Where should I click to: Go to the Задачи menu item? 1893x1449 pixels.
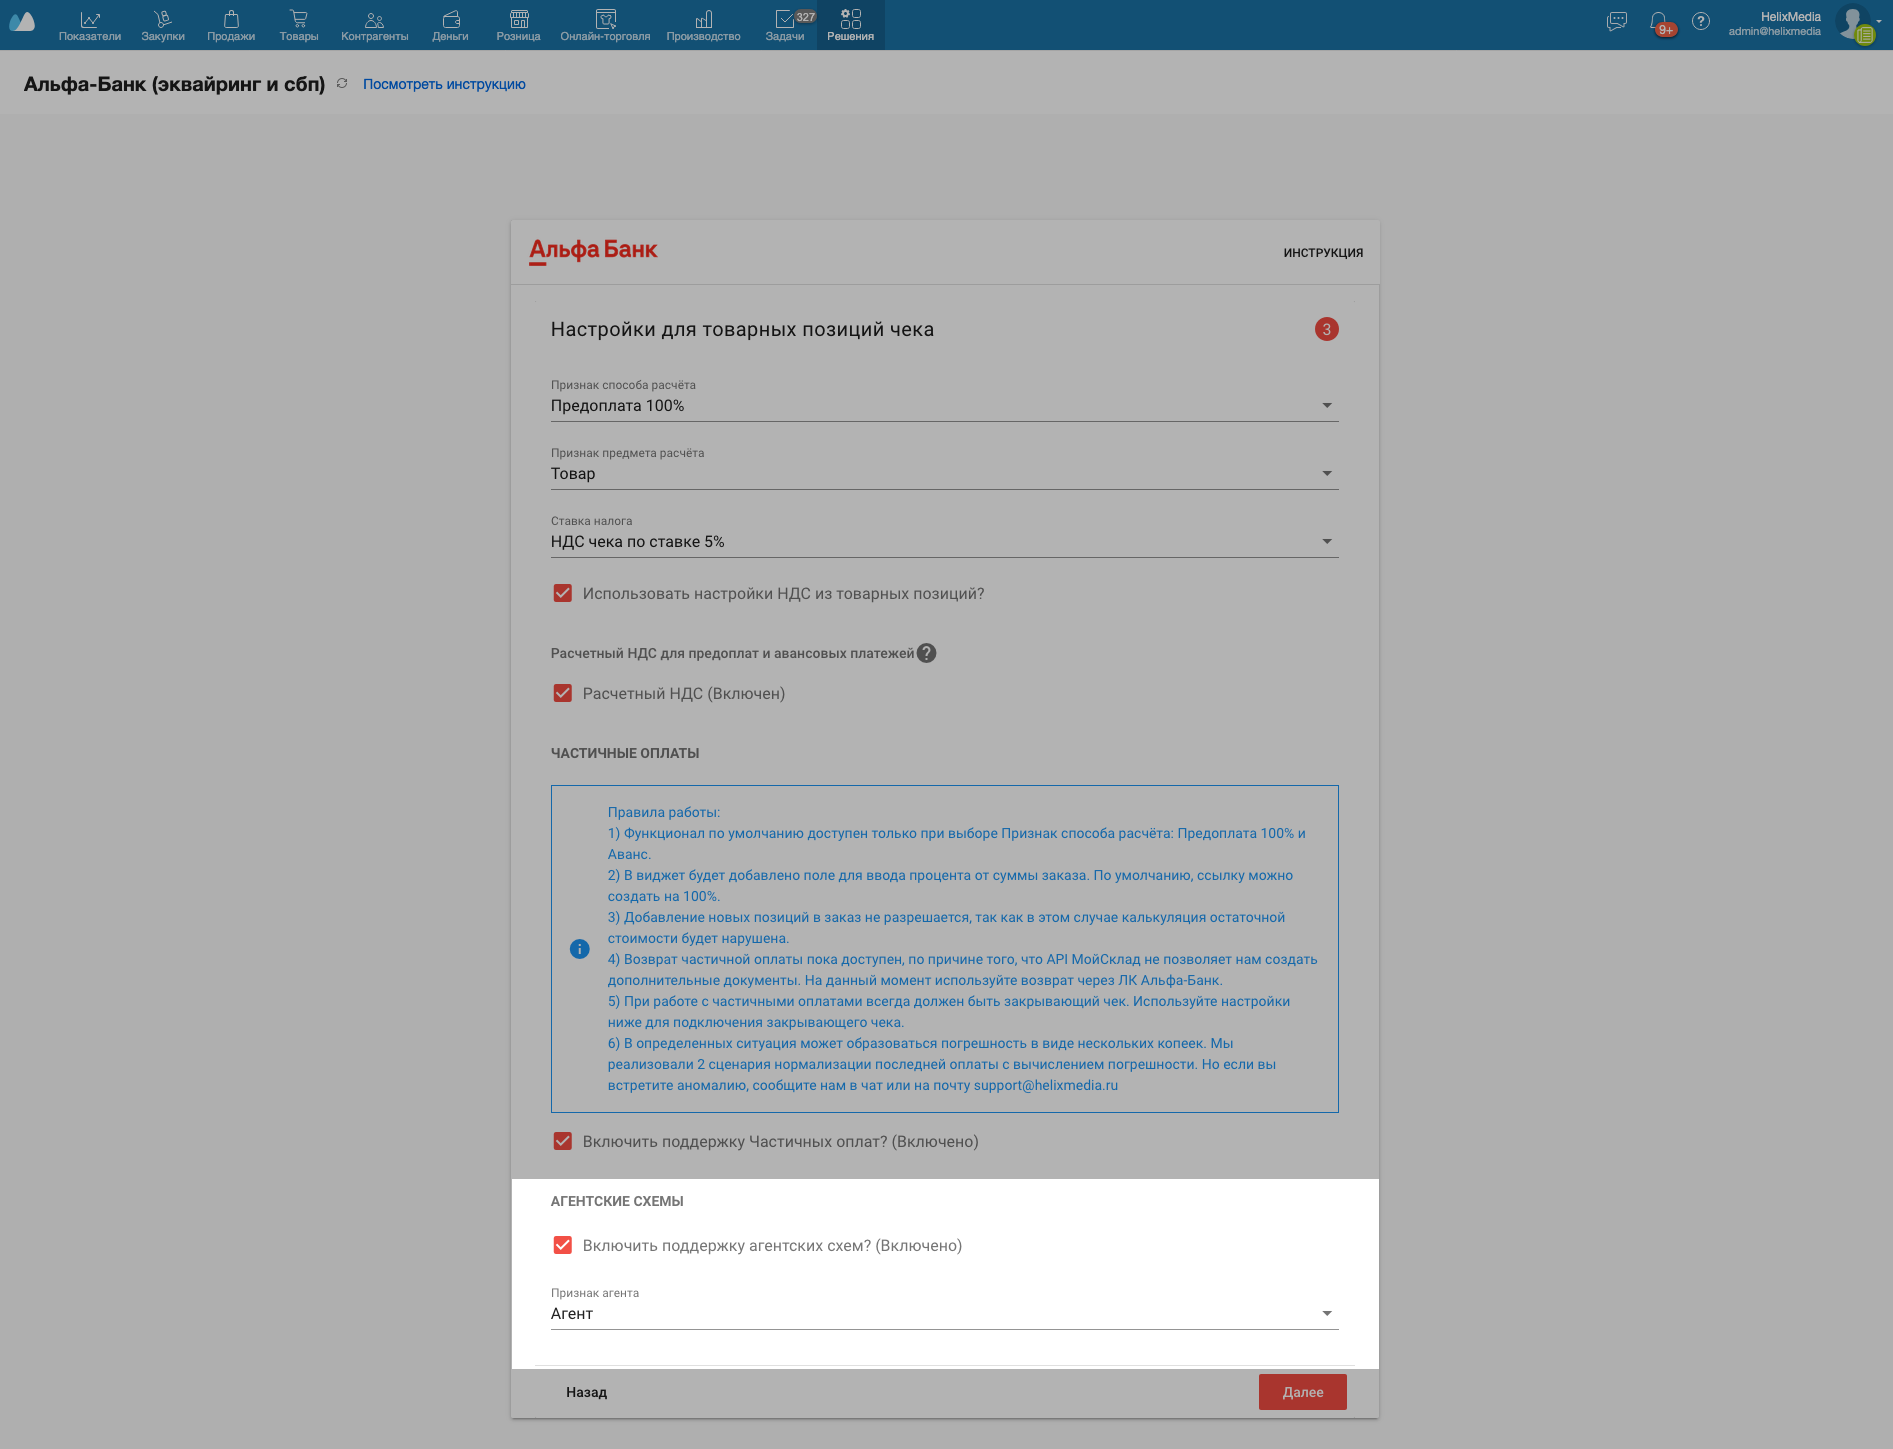(x=785, y=25)
